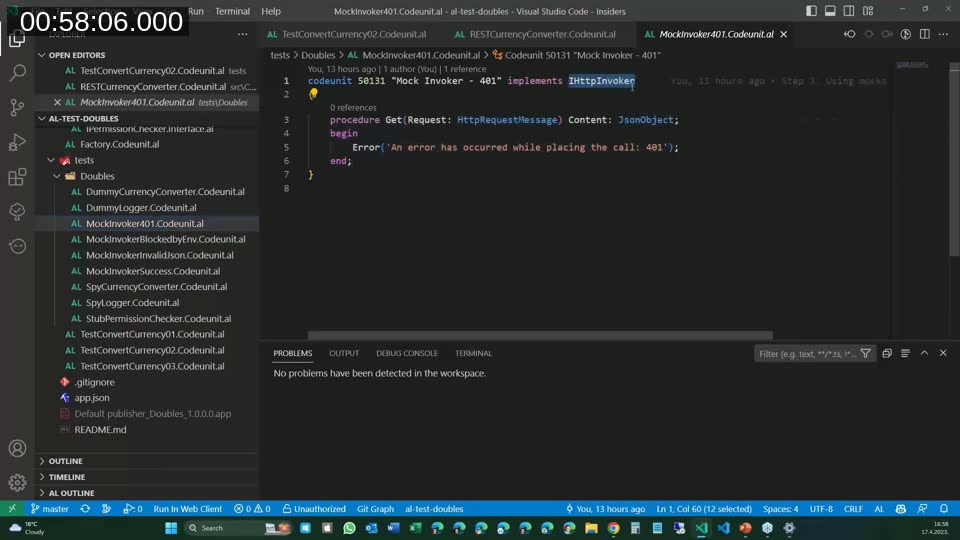Click the remote window indicator icon
This screenshot has width=960, height=540.
pyautogui.click(x=12, y=509)
